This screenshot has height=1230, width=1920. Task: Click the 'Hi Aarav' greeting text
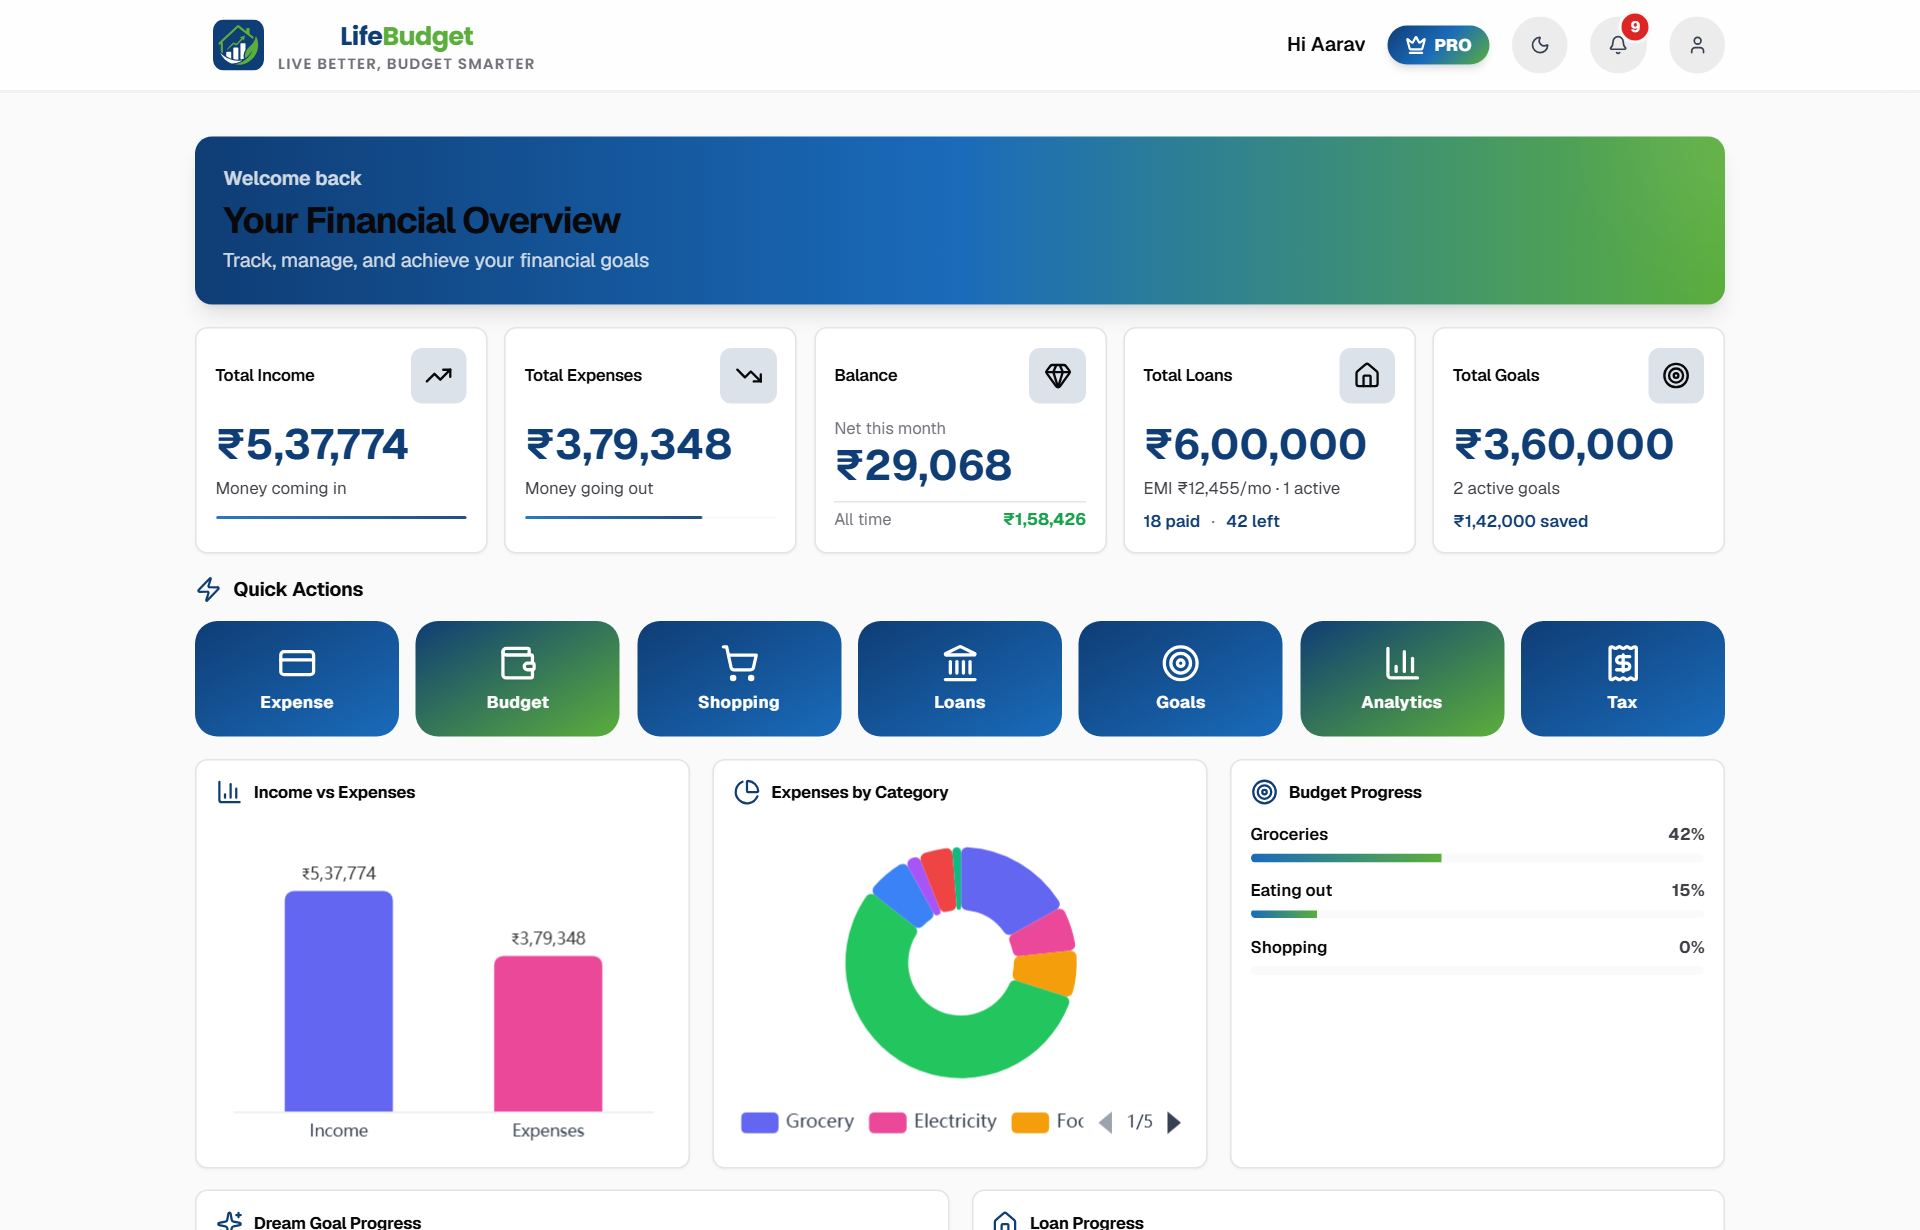[x=1325, y=45]
